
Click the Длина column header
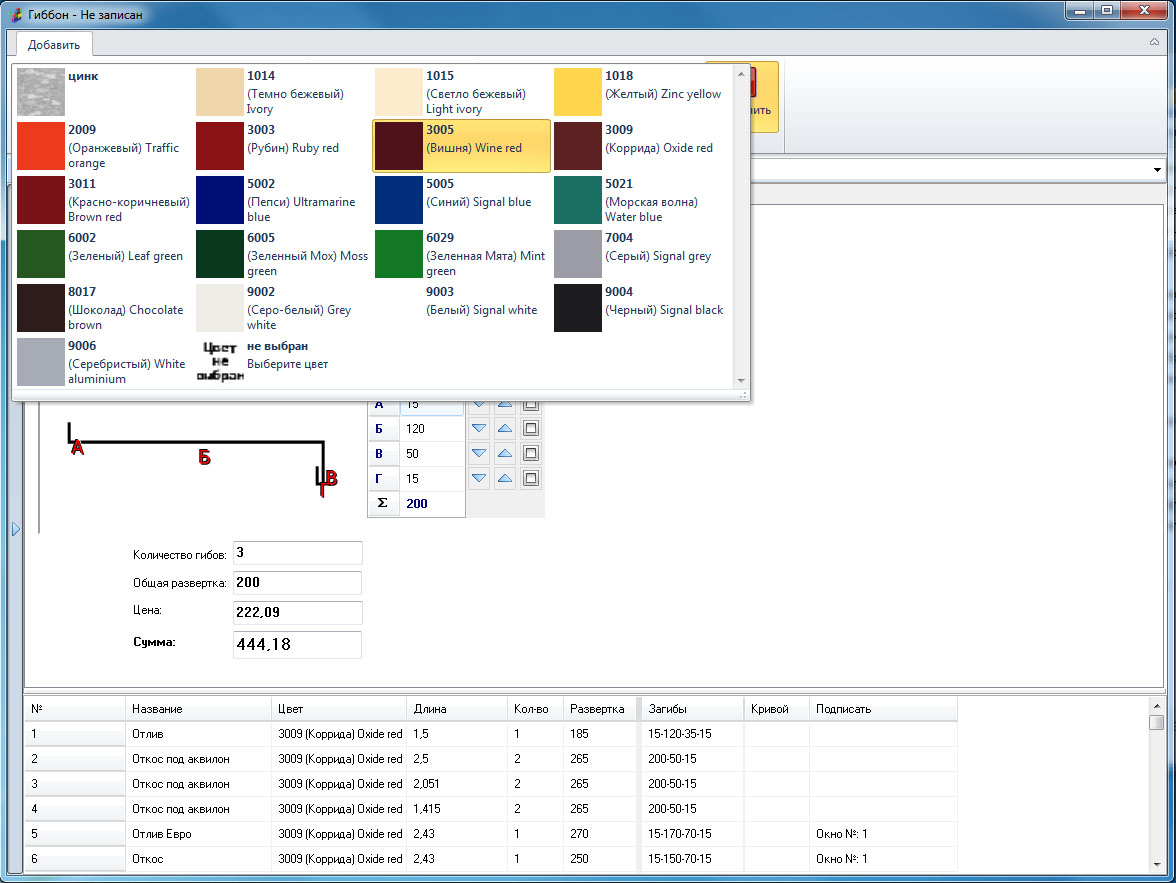click(457, 709)
